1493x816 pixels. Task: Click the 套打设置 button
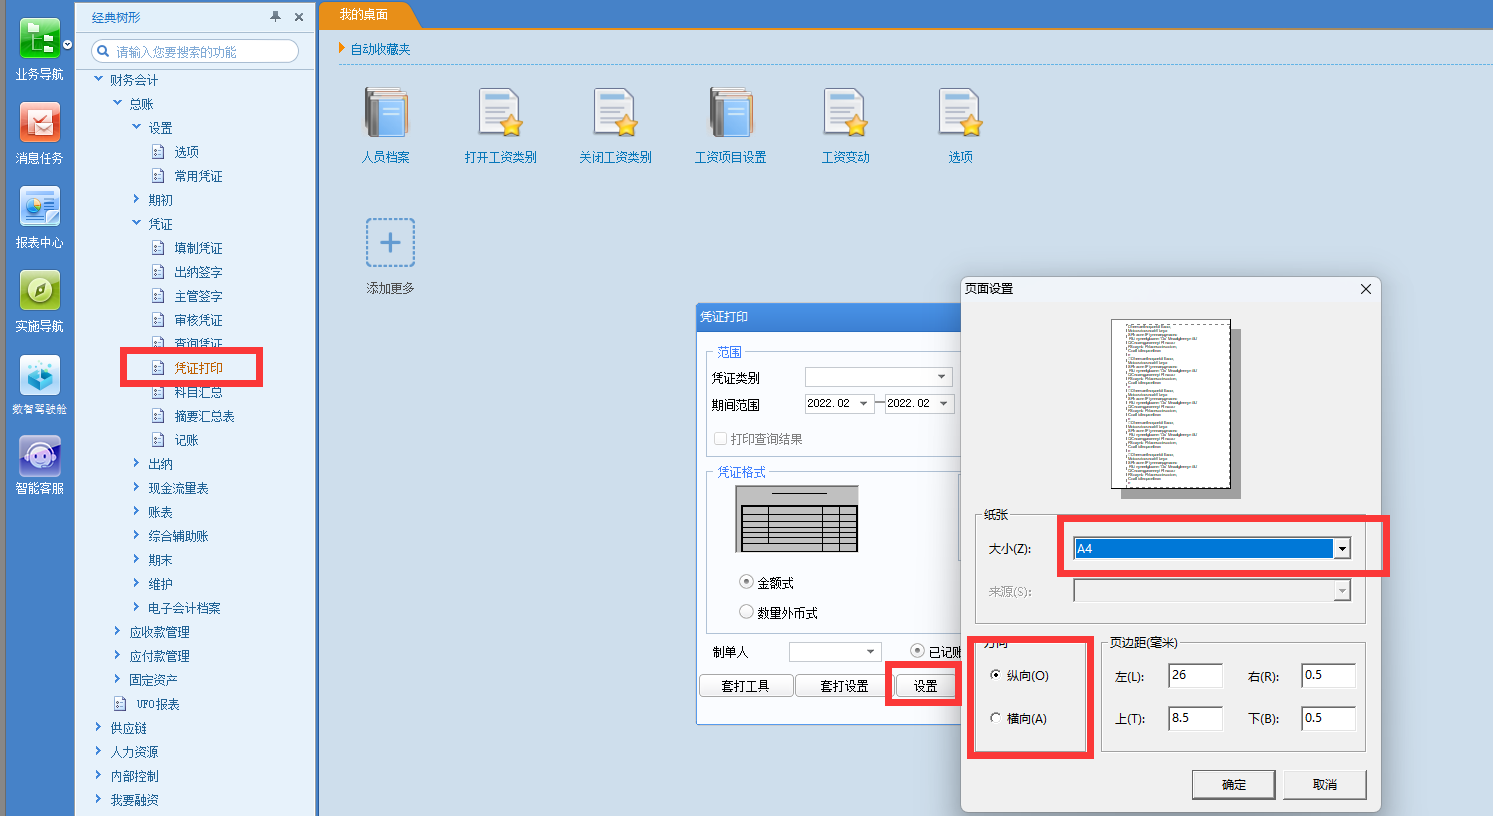pyautogui.click(x=843, y=686)
